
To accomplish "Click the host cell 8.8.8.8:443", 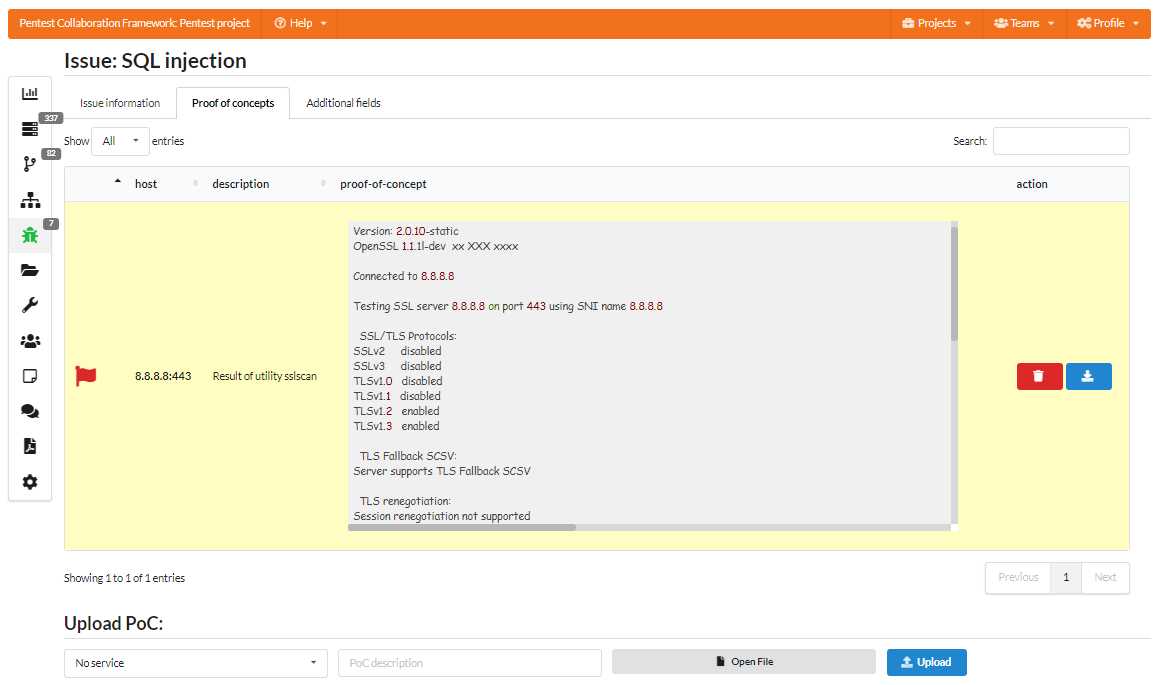I will [x=163, y=376].
